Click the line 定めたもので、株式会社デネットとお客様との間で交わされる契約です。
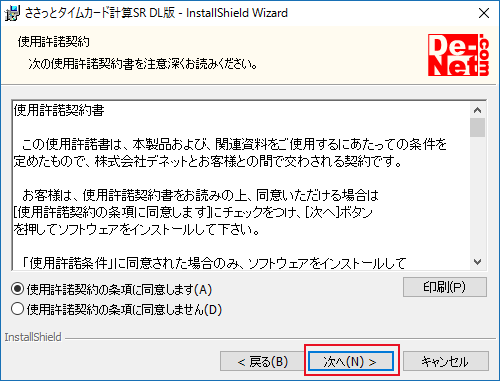Viewport: 500px width, 381px height. (x=207, y=161)
